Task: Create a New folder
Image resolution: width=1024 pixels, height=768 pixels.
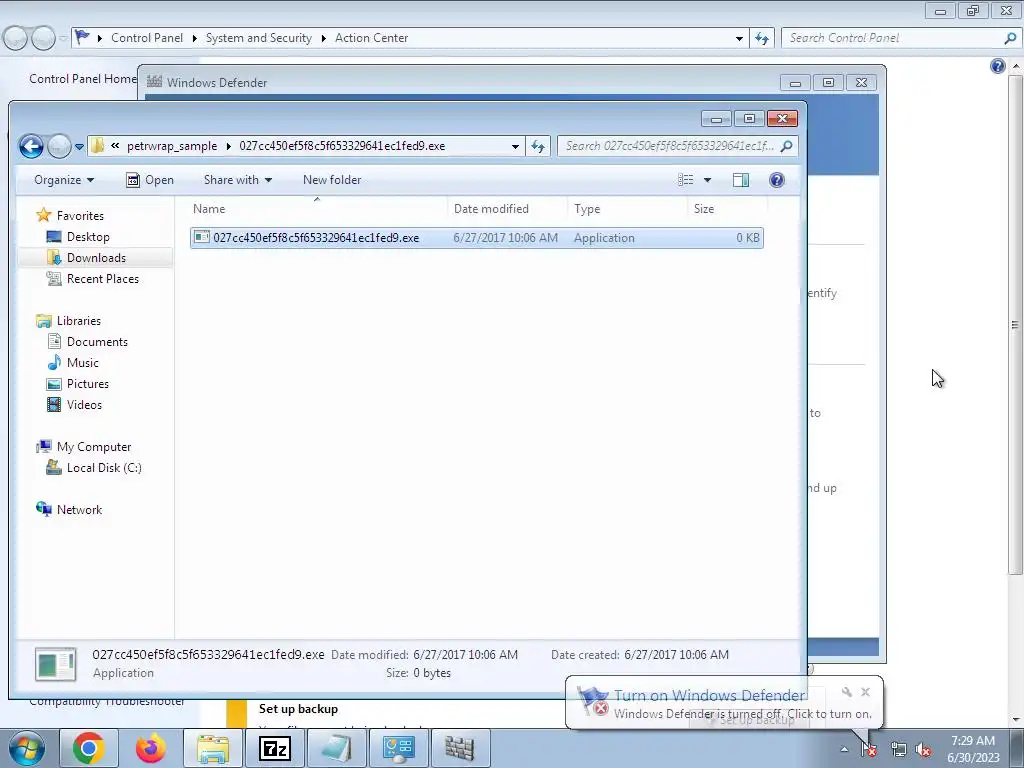Action: (332, 180)
